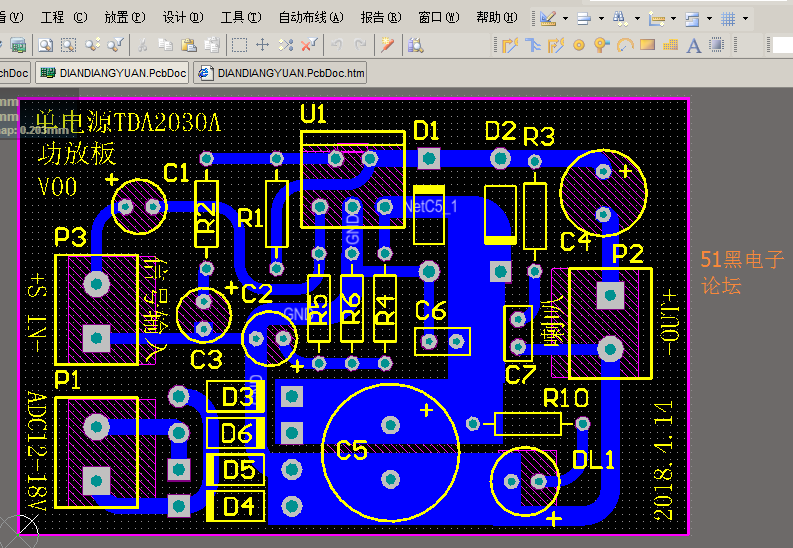The width and height of the screenshot is (793, 548).
Task: Click the Deselect All icon
Action: (x=286, y=45)
